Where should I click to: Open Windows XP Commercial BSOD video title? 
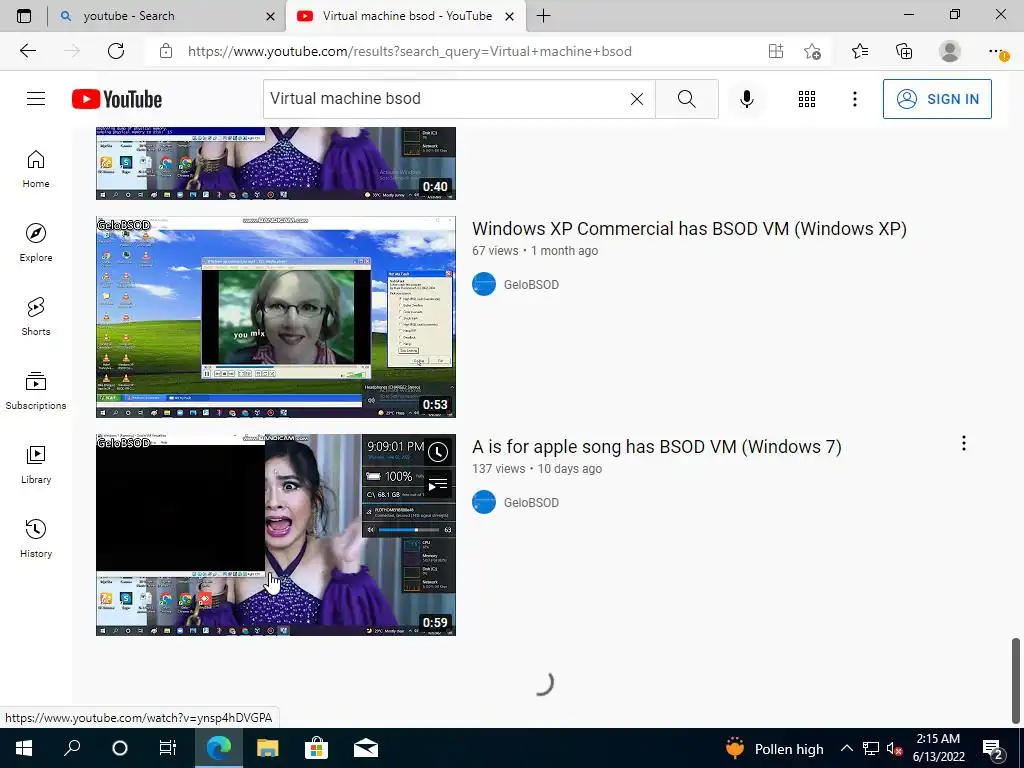point(689,229)
